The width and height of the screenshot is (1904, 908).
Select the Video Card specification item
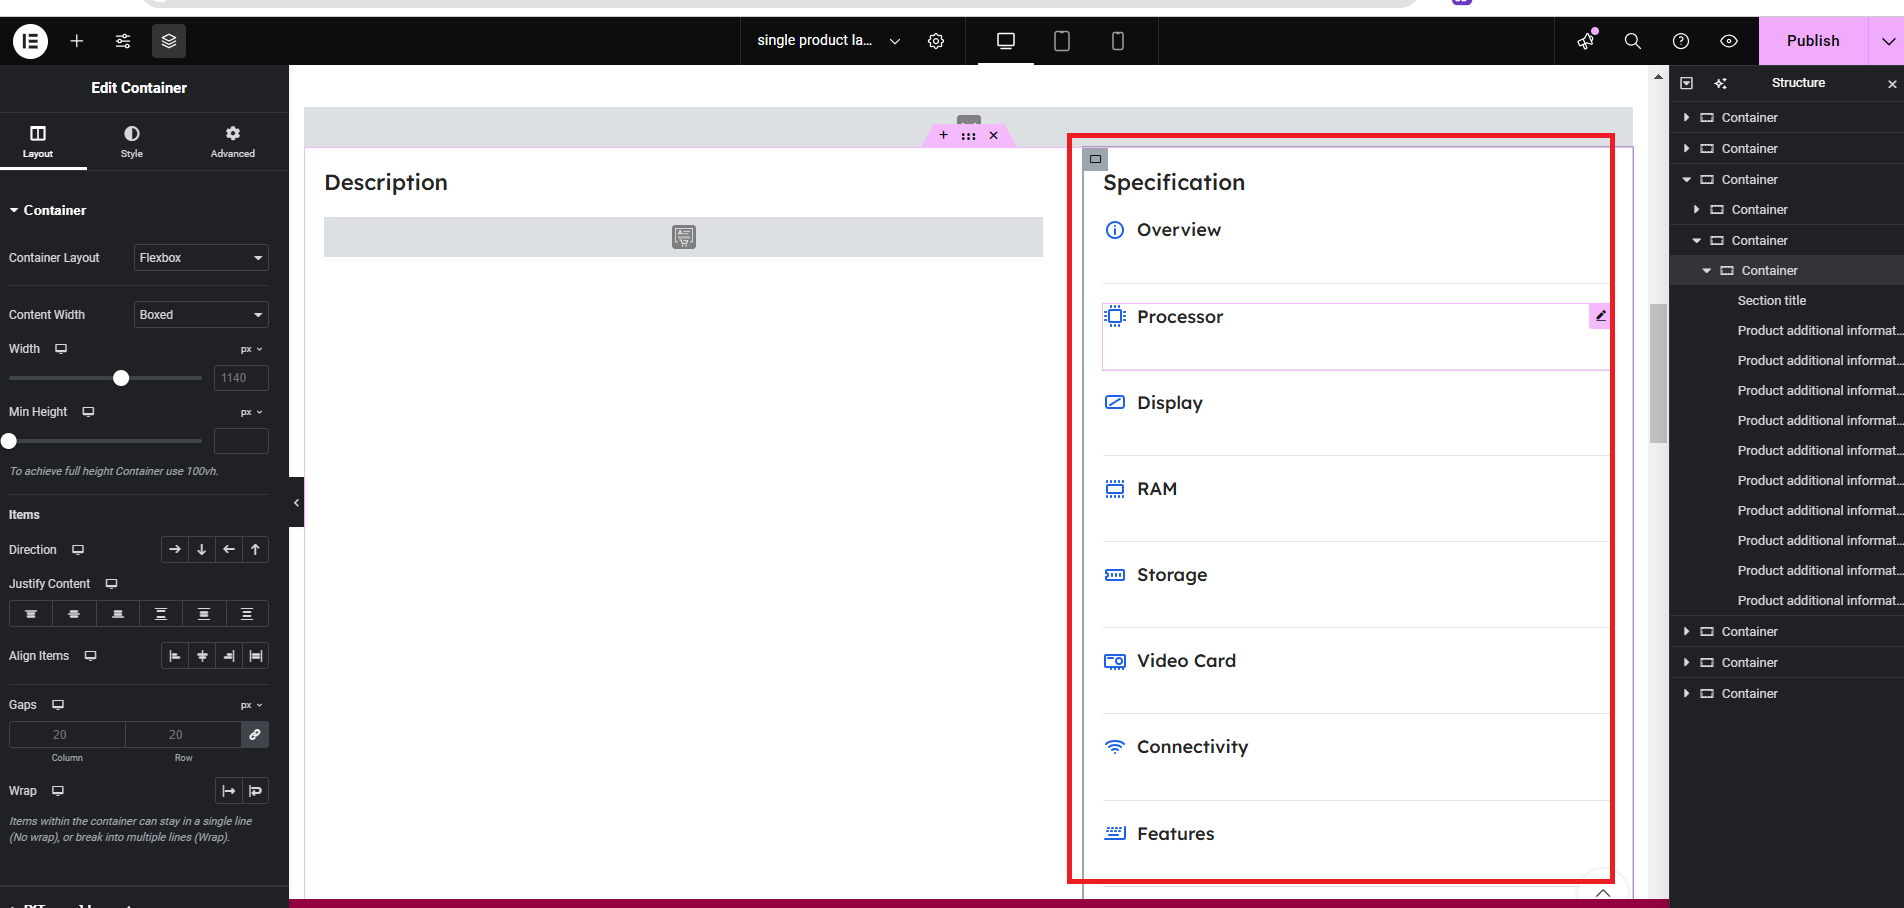tap(1187, 661)
